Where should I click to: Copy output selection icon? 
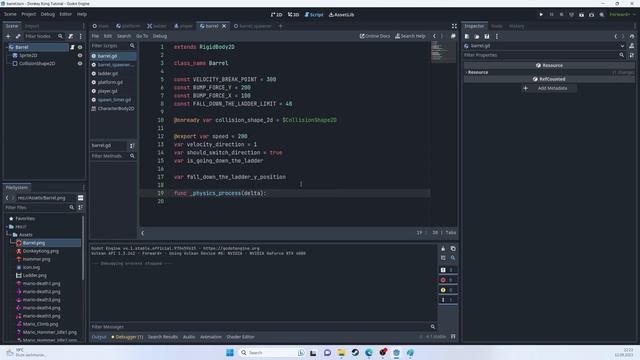[x=453, y=249]
